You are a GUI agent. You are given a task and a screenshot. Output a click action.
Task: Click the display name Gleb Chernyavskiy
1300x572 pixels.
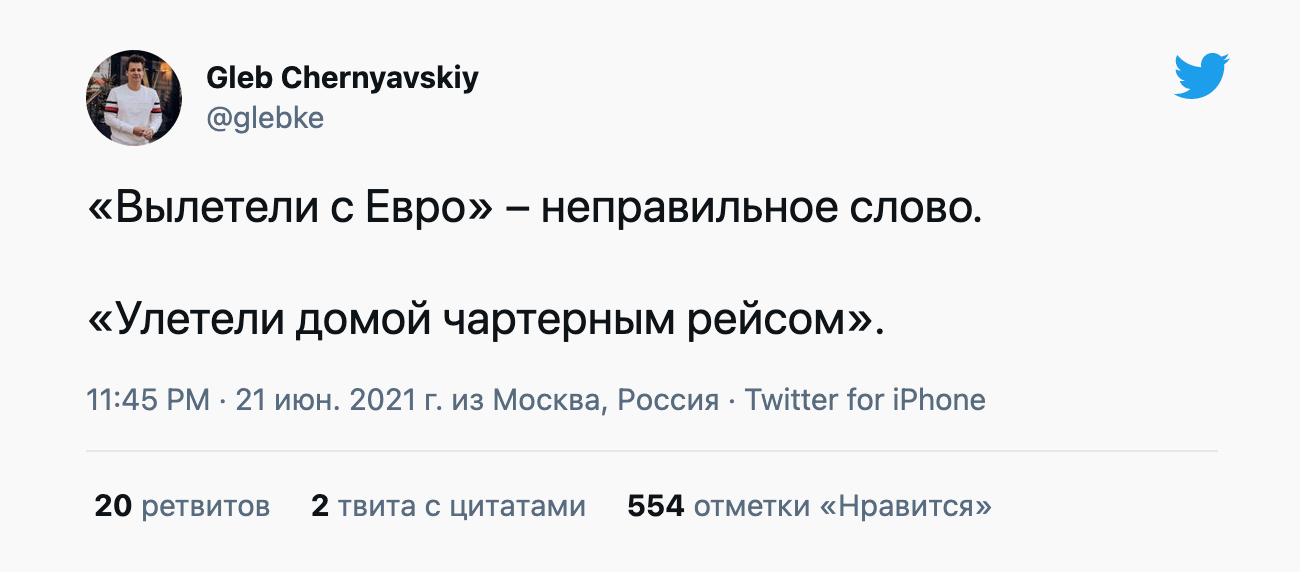[x=342, y=77]
